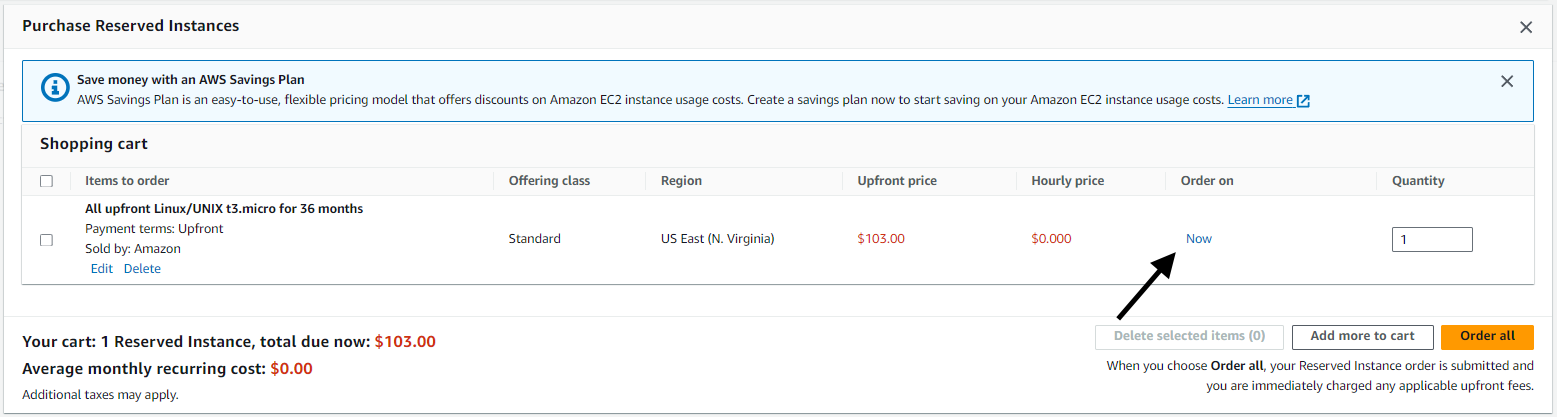Click the Items to order column header
The height and width of the screenshot is (417, 1557).
pyautogui.click(x=127, y=181)
